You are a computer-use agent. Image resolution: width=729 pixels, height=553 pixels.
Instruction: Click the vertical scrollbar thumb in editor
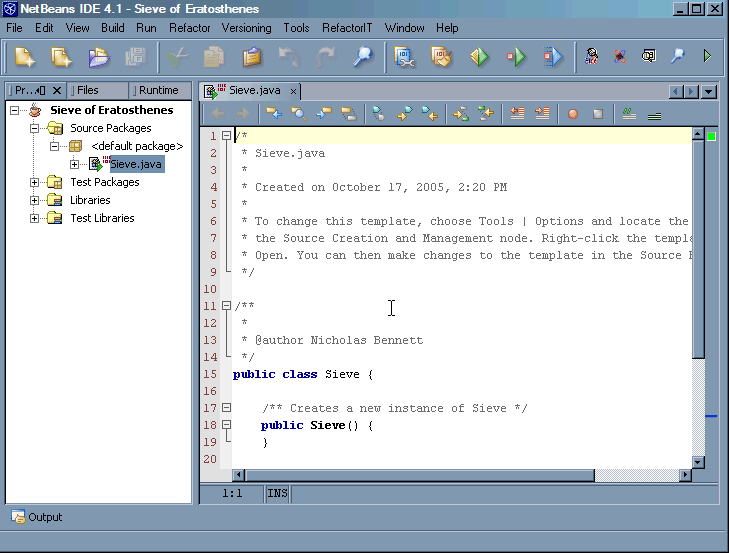pyautogui.click(x=697, y=249)
